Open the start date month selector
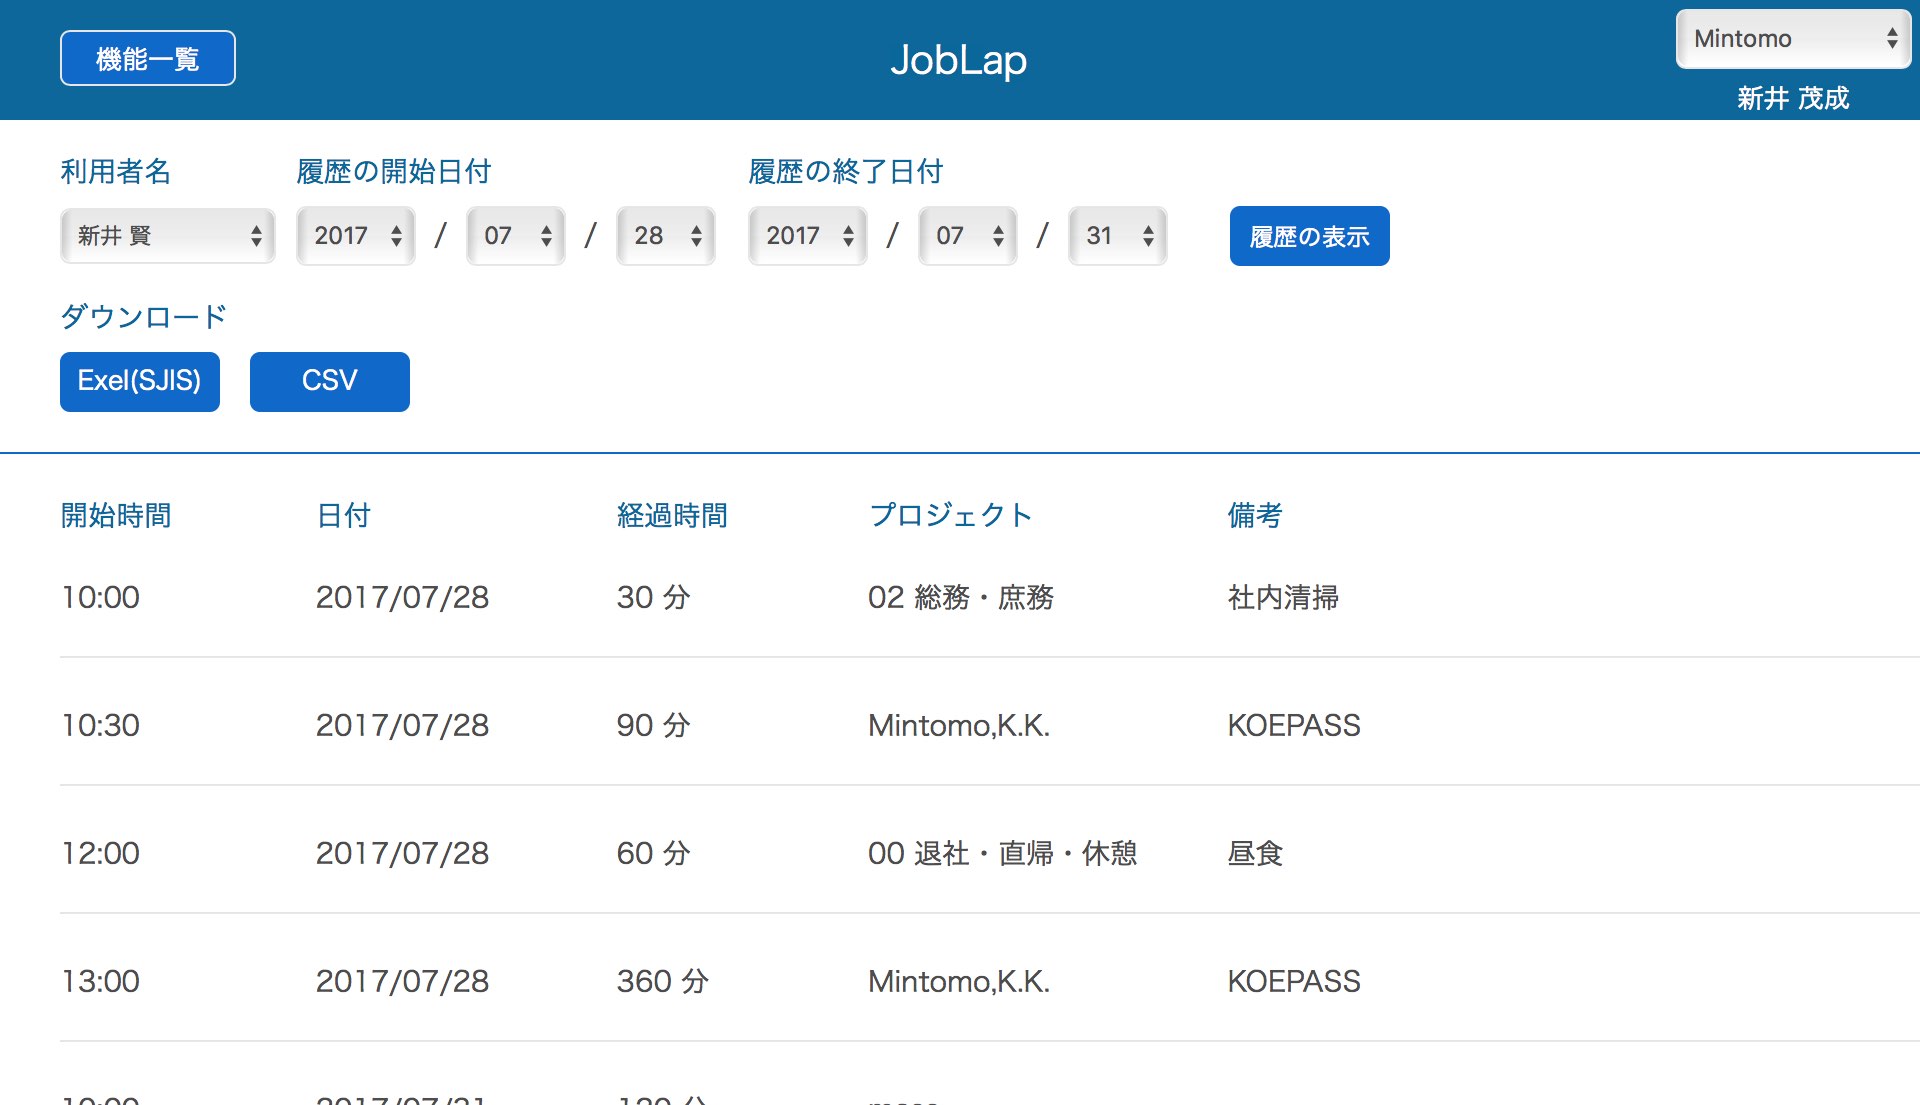Screen dimensions: 1920x1105 pos(514,236)
